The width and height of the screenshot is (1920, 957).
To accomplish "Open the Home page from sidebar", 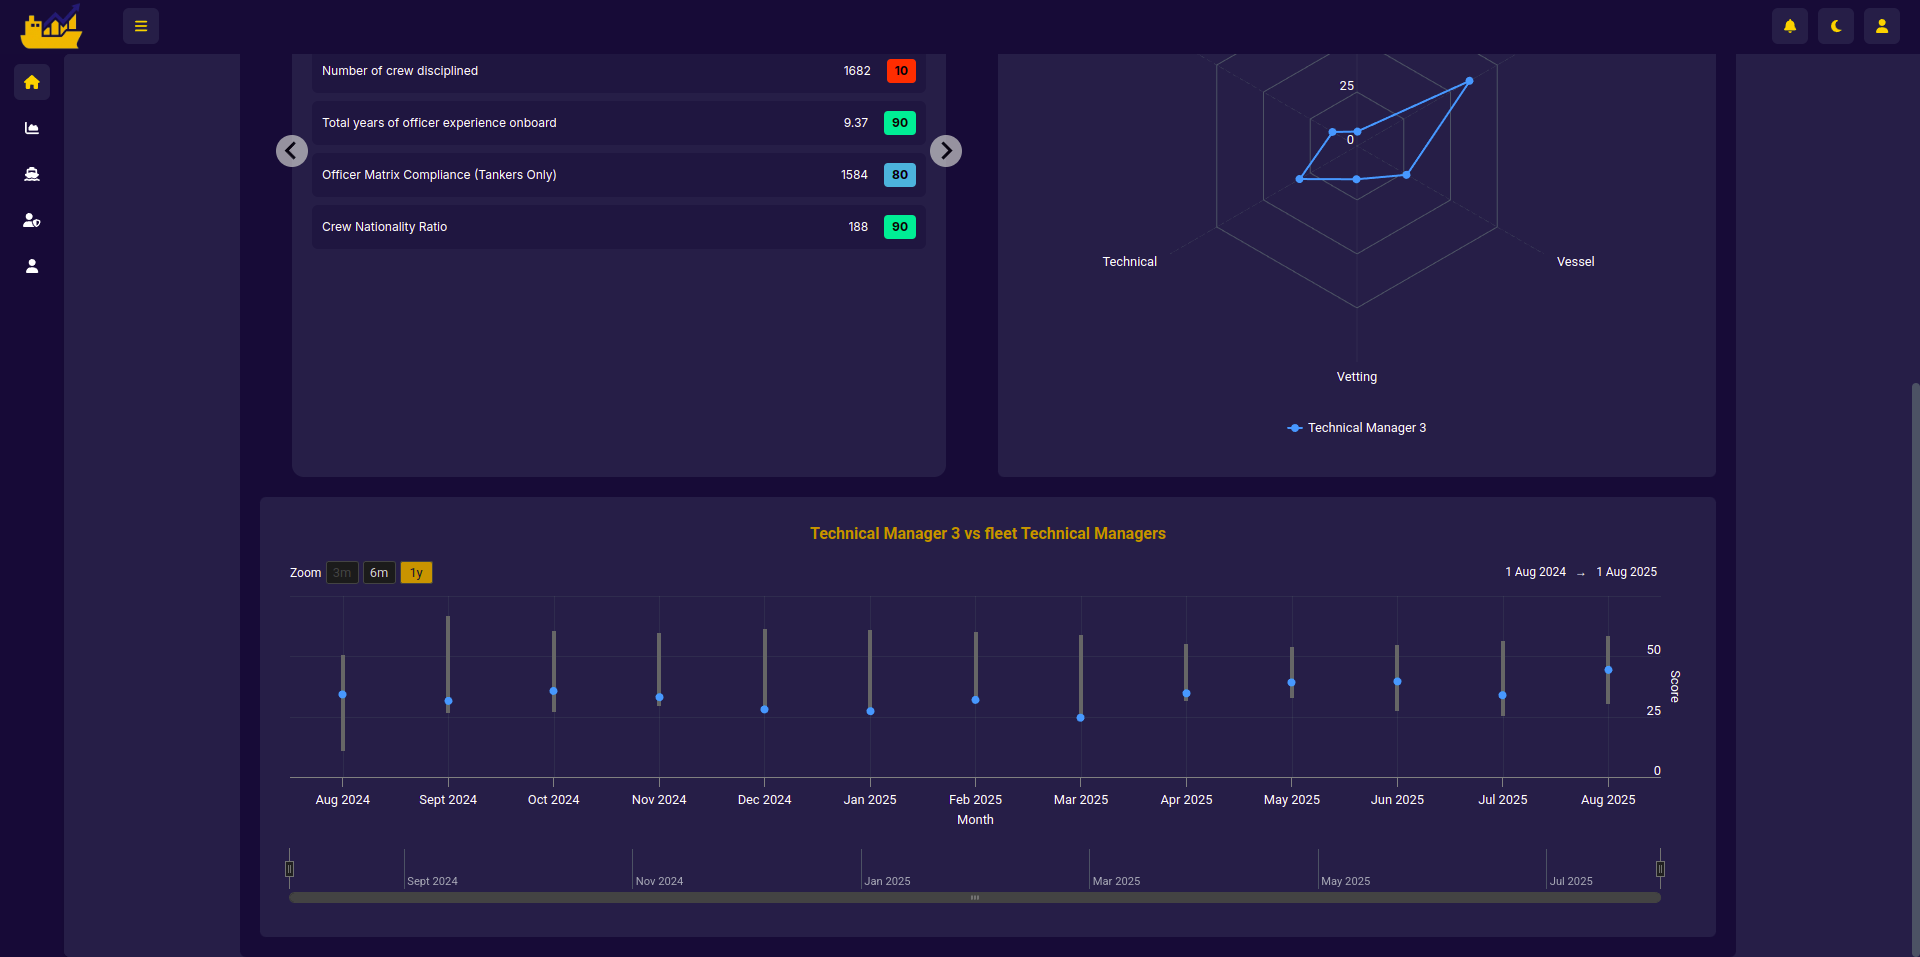I will coord(32,82).
